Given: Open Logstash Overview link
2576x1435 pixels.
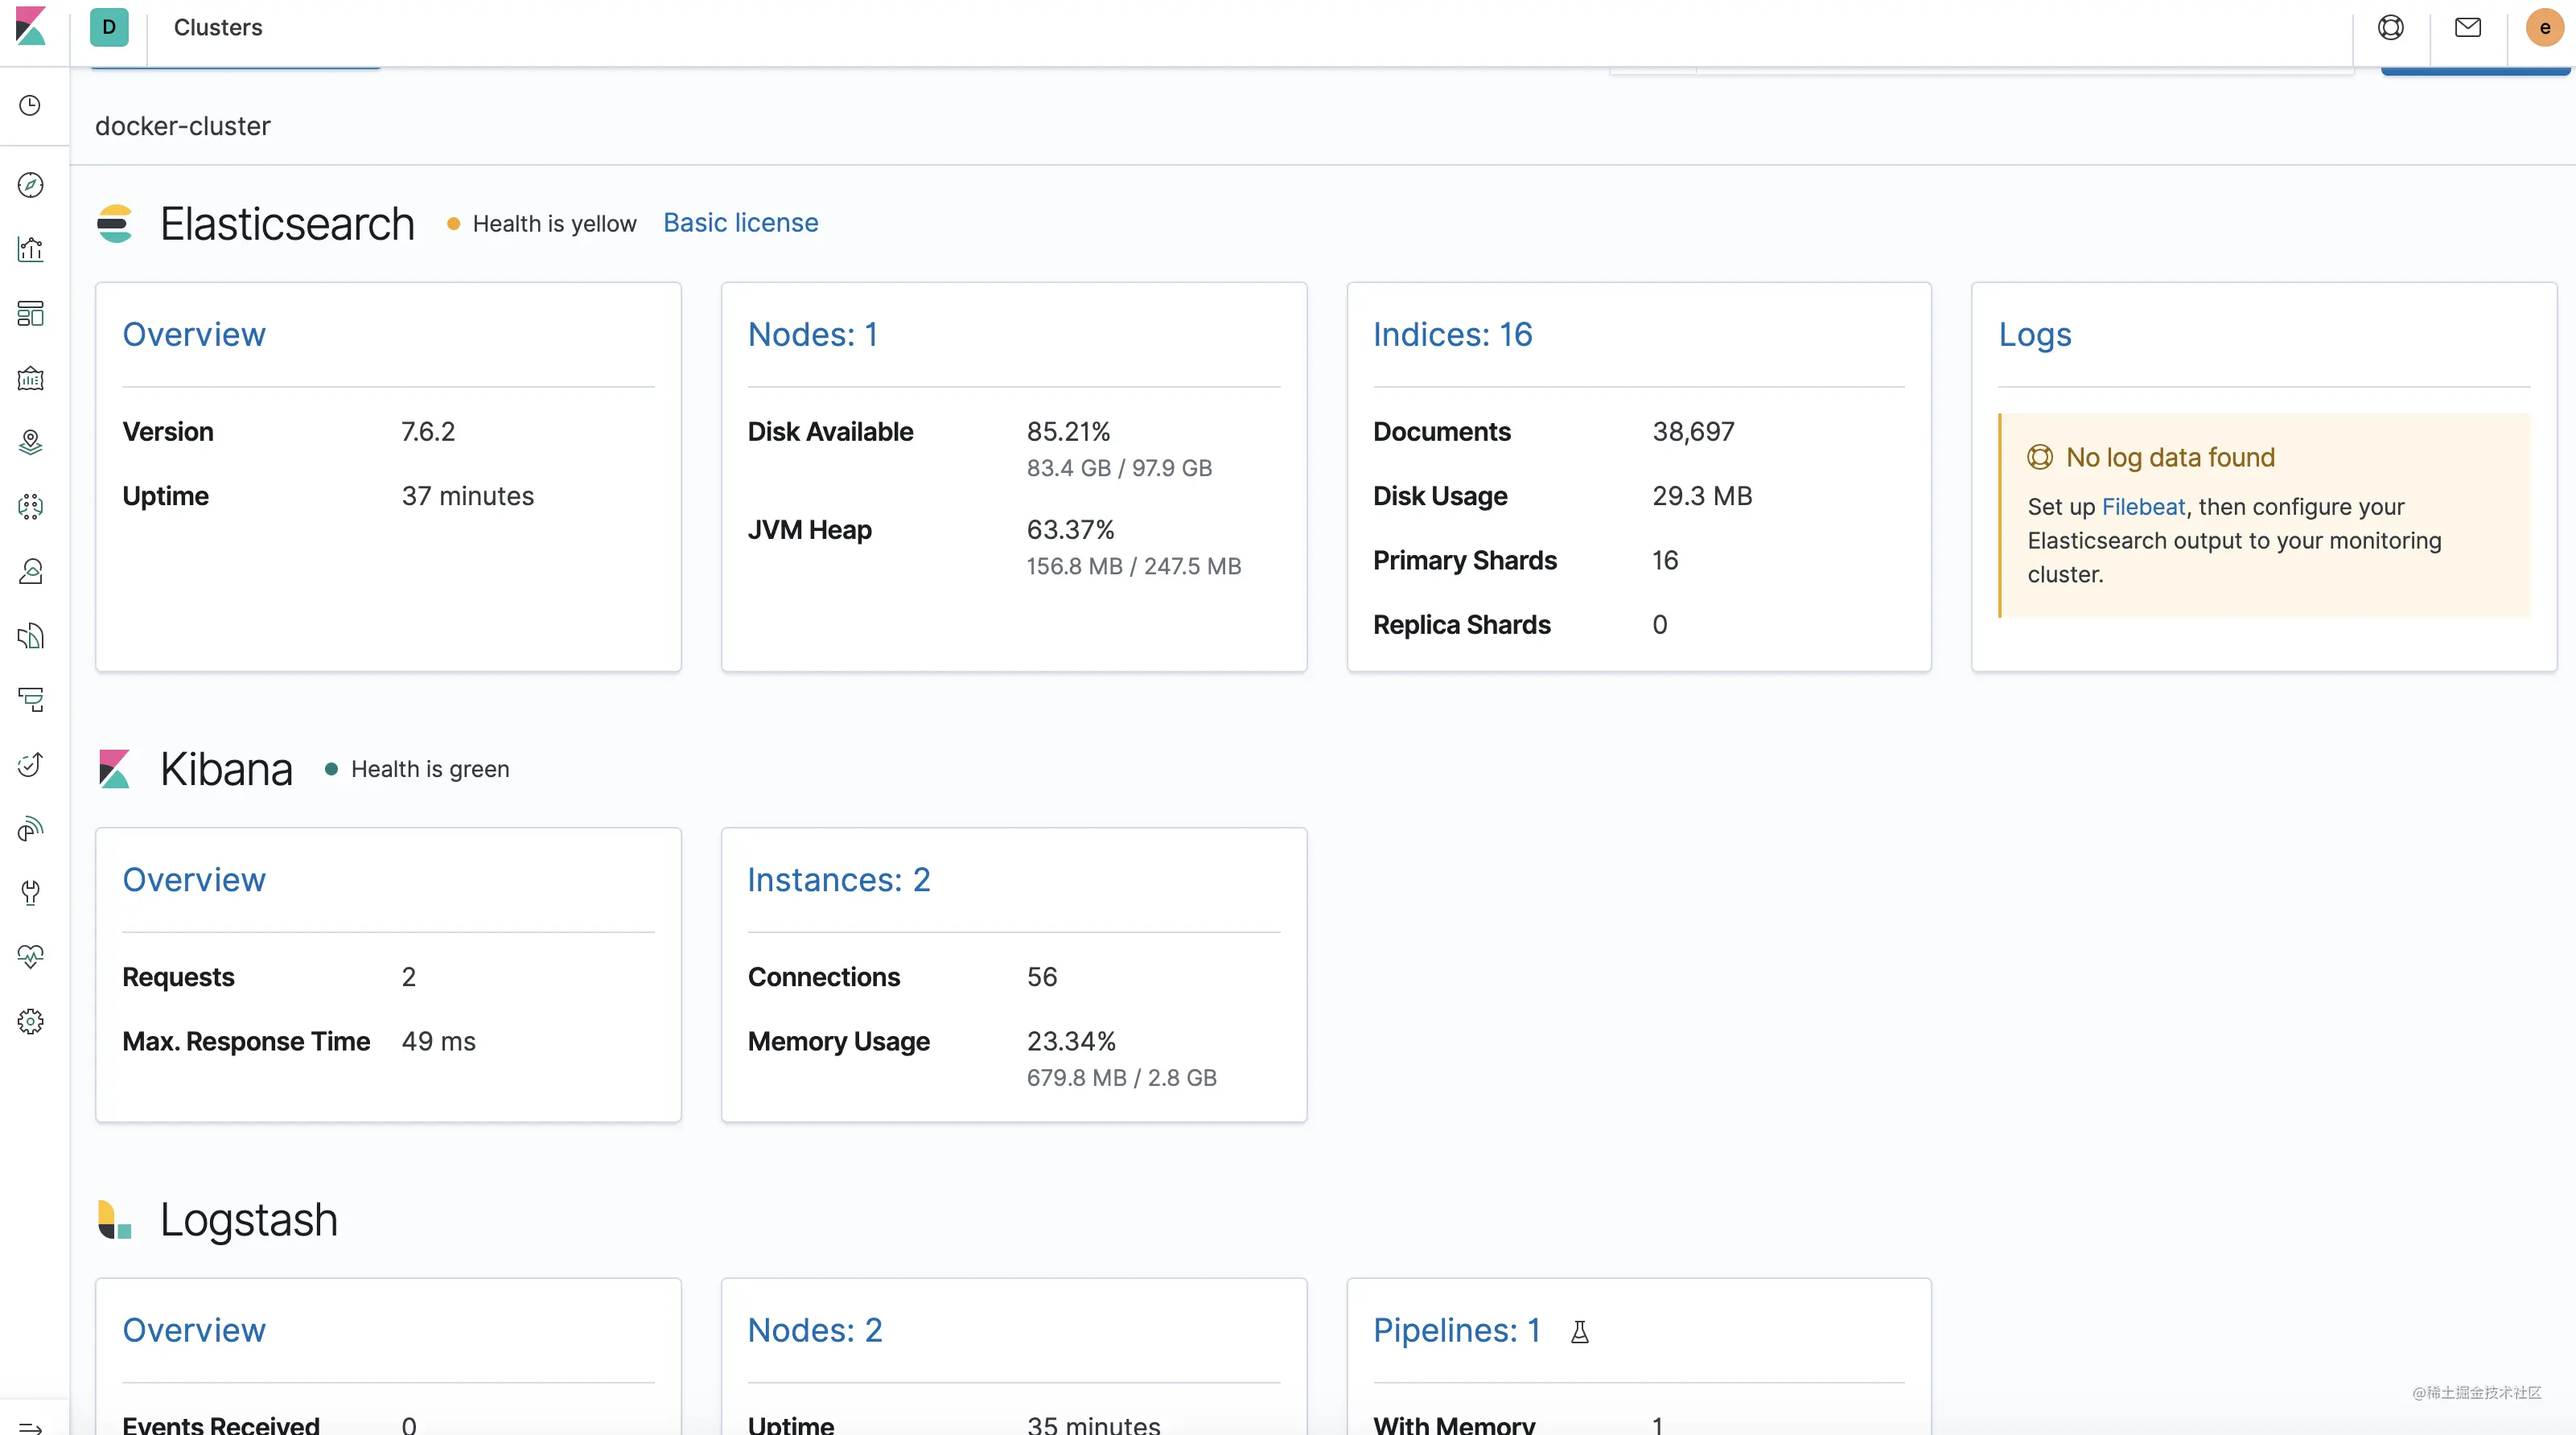Looking at the screenshot, I should click(x=194, y=1330).
